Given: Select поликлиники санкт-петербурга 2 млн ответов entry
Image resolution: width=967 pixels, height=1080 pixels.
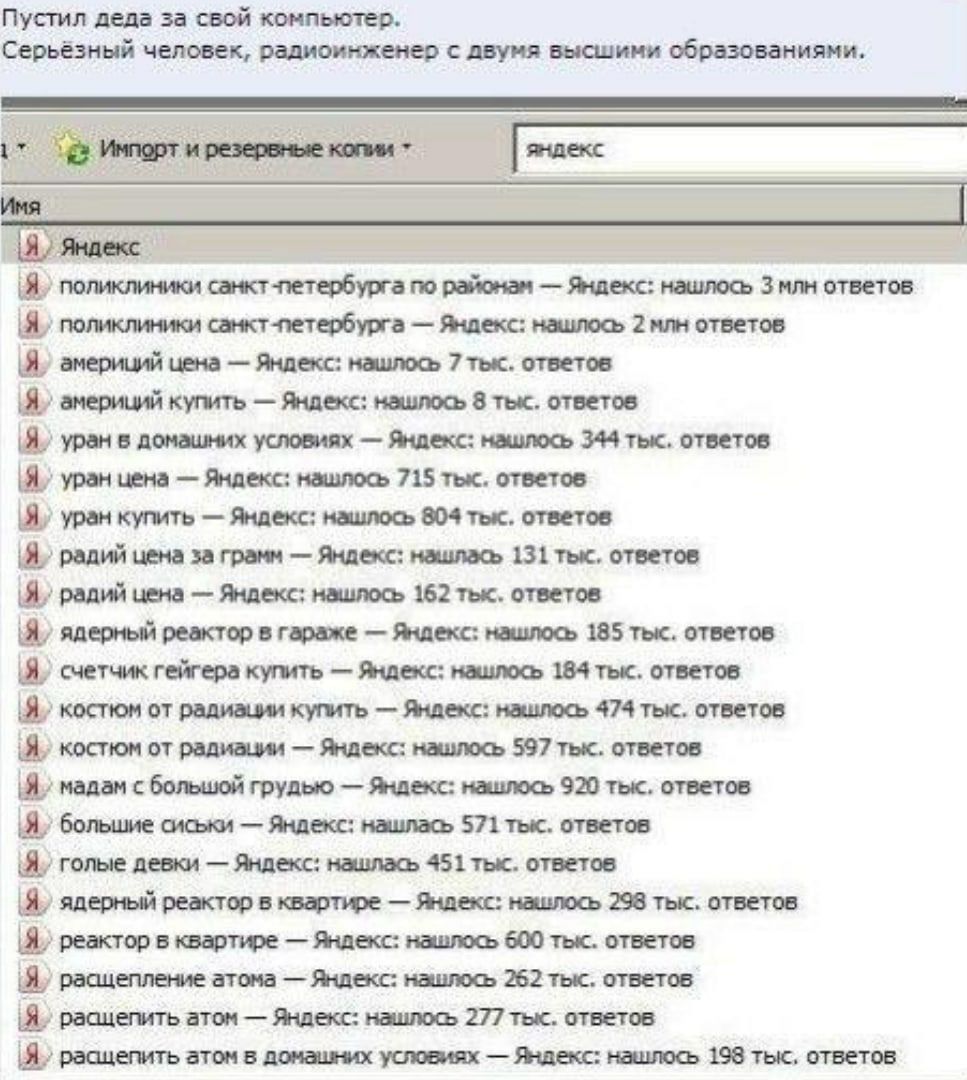Looking at the screenshot, I should (x=422, y=324).
